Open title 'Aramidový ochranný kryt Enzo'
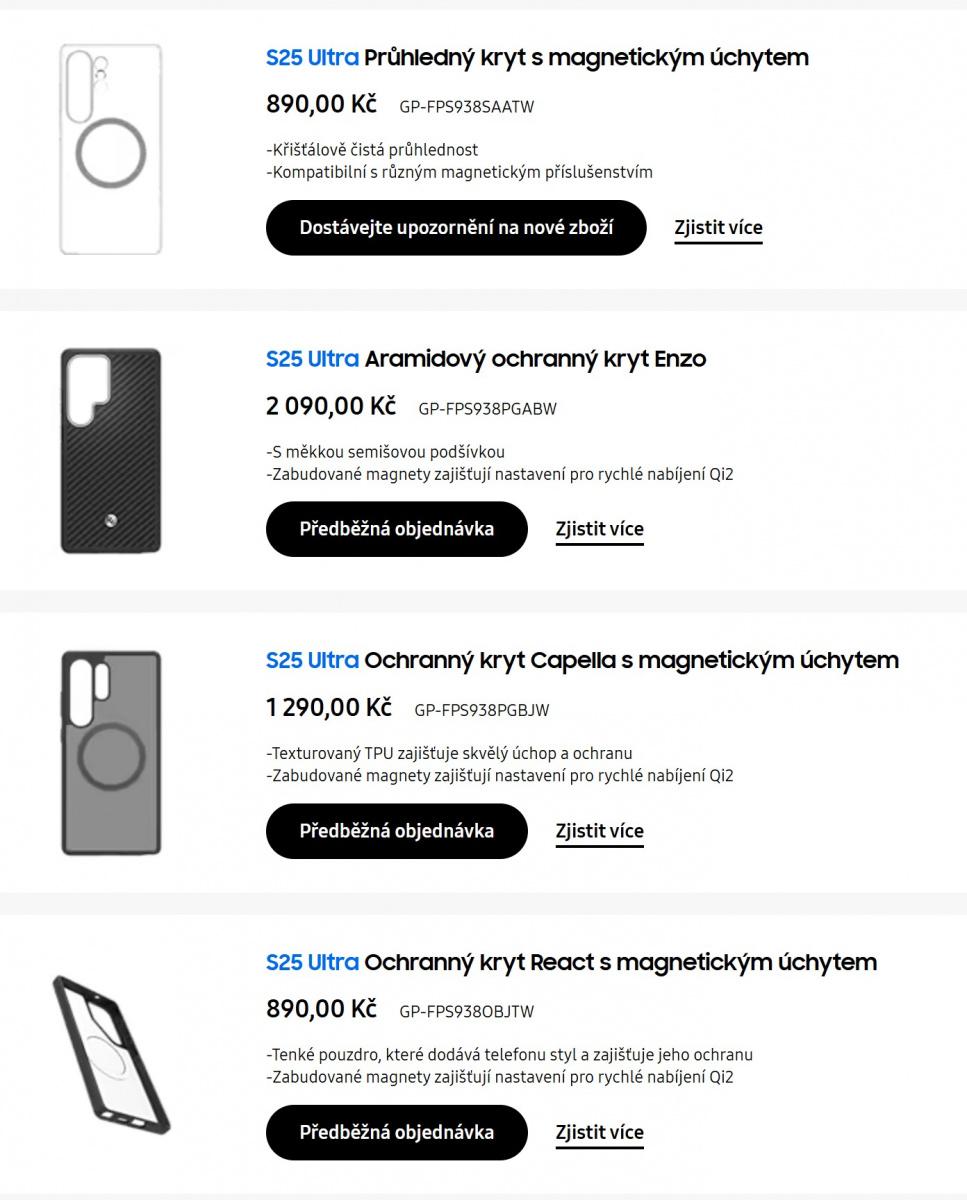 tap(535, 359)
